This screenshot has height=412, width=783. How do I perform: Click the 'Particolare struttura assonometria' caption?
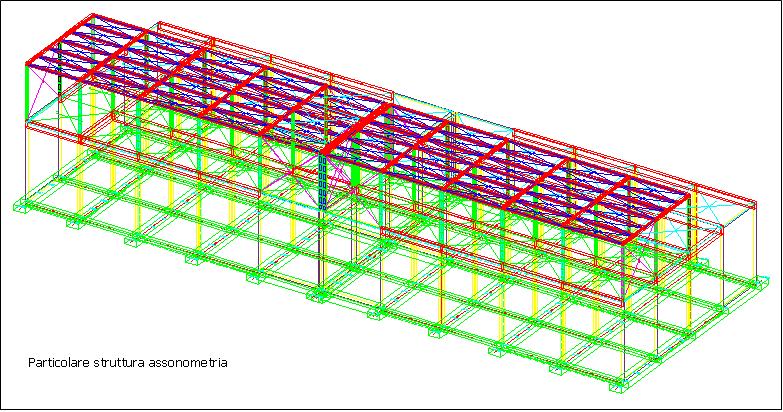pos(128,363)
